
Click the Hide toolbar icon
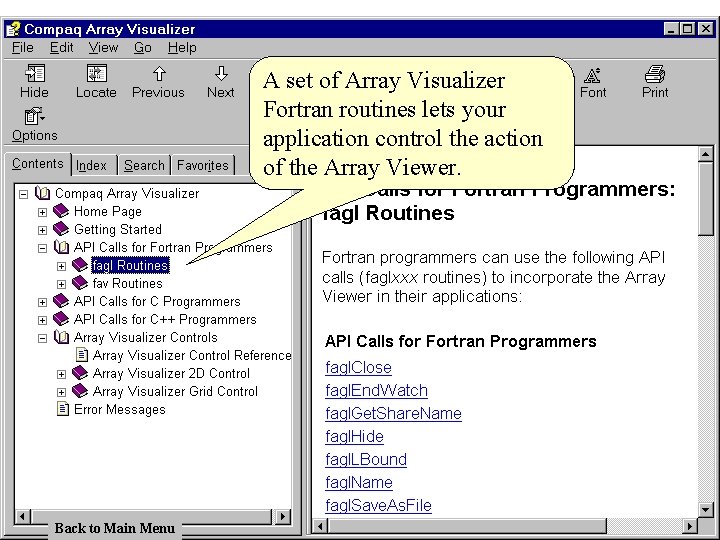[34, 73]
